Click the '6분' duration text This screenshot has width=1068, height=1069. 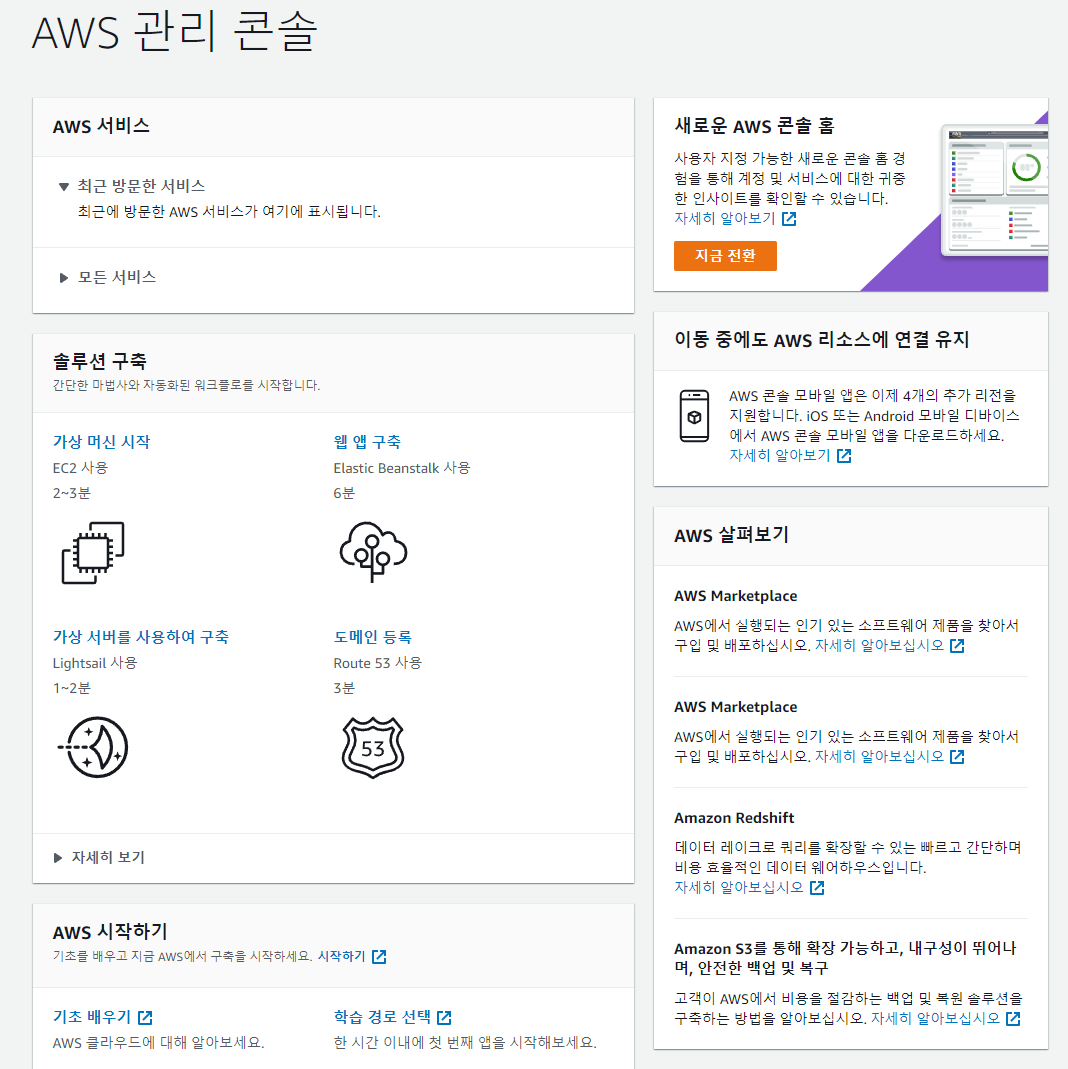point(344,493)
